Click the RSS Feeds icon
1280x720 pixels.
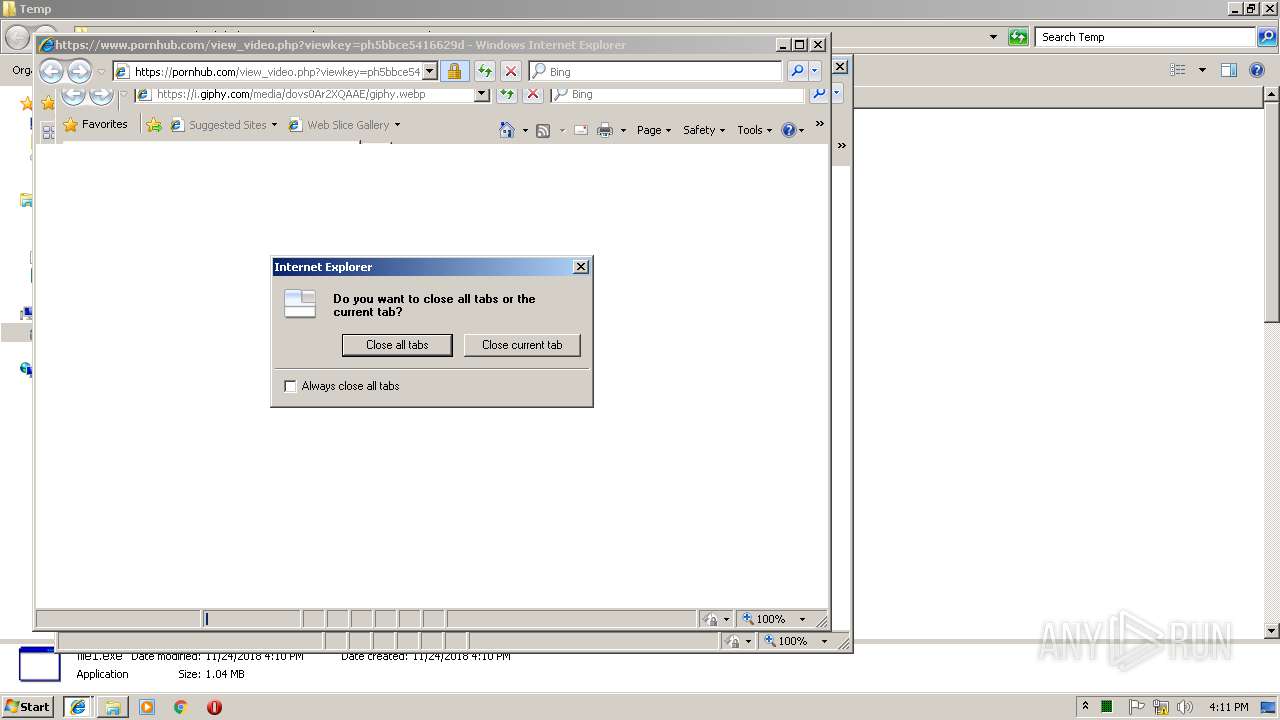click(543, 130)
